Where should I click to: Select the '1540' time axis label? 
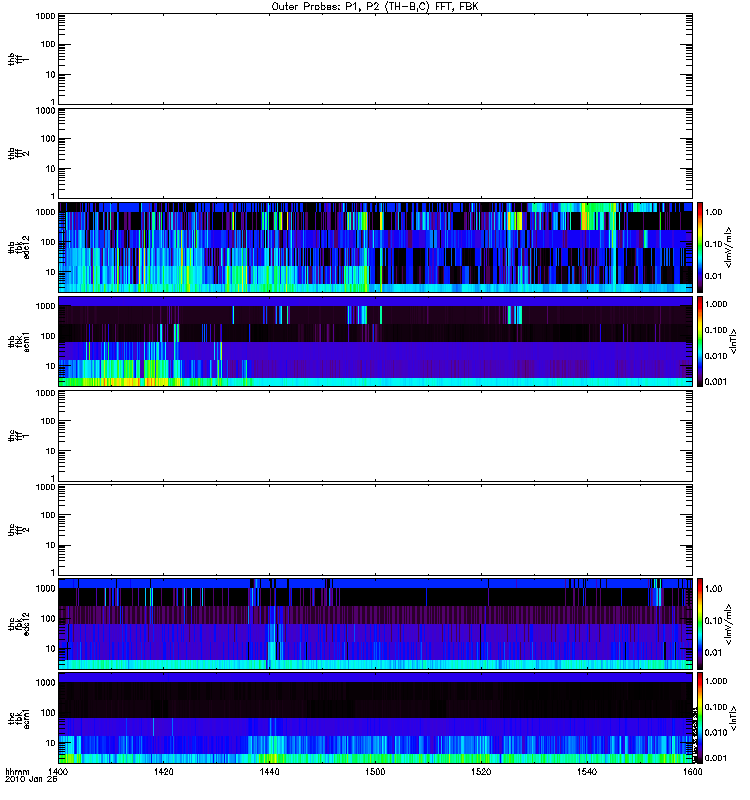tap(587, 771)
